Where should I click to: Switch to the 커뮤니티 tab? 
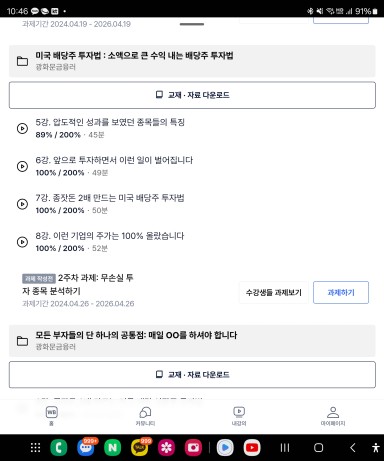(145, 415)
